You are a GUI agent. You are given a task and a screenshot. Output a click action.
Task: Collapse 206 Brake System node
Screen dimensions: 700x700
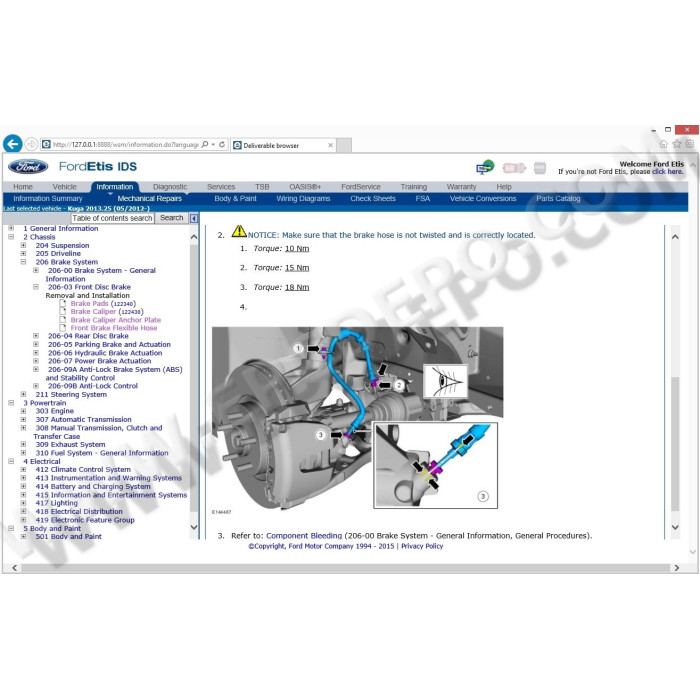24,262
